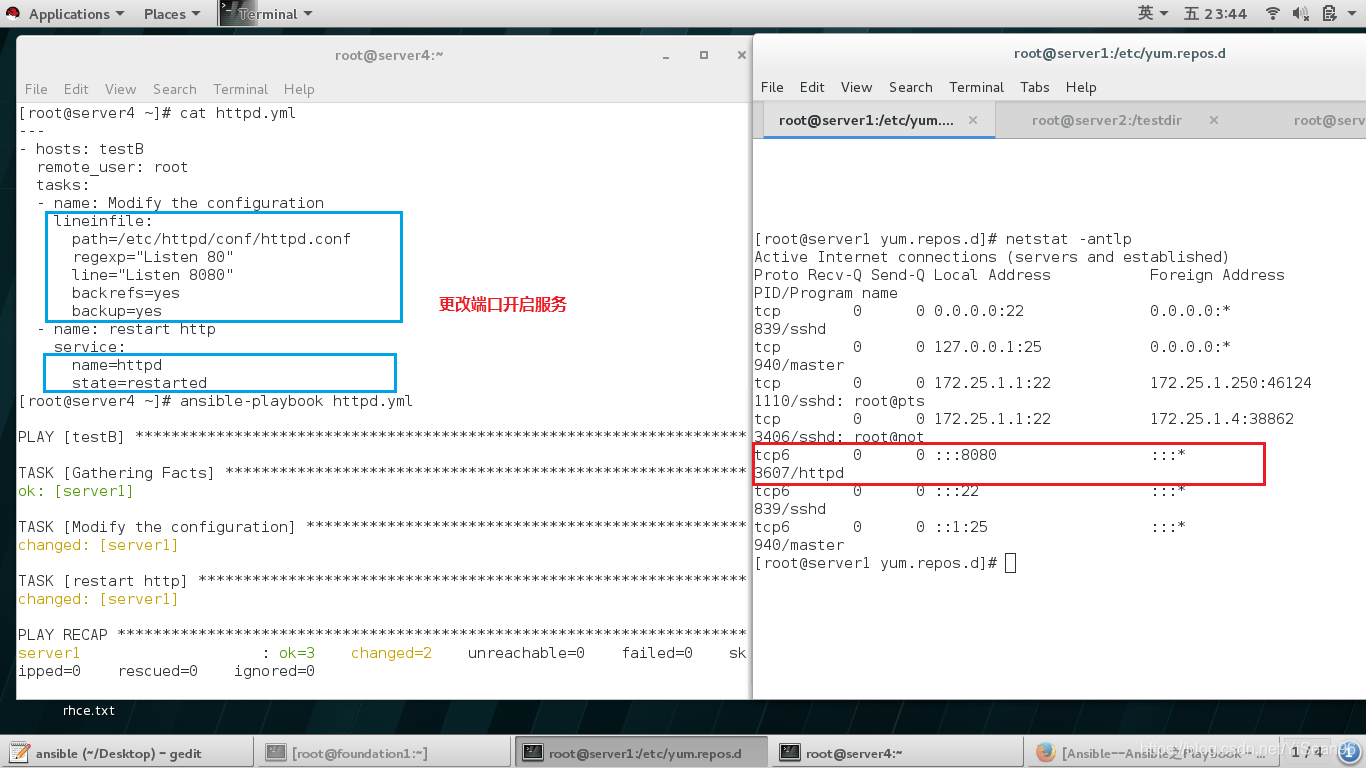Viewport: 1366px width, 768px height.
Task: Click 'hosts: testB' line
Action: [x=89, y=149]
